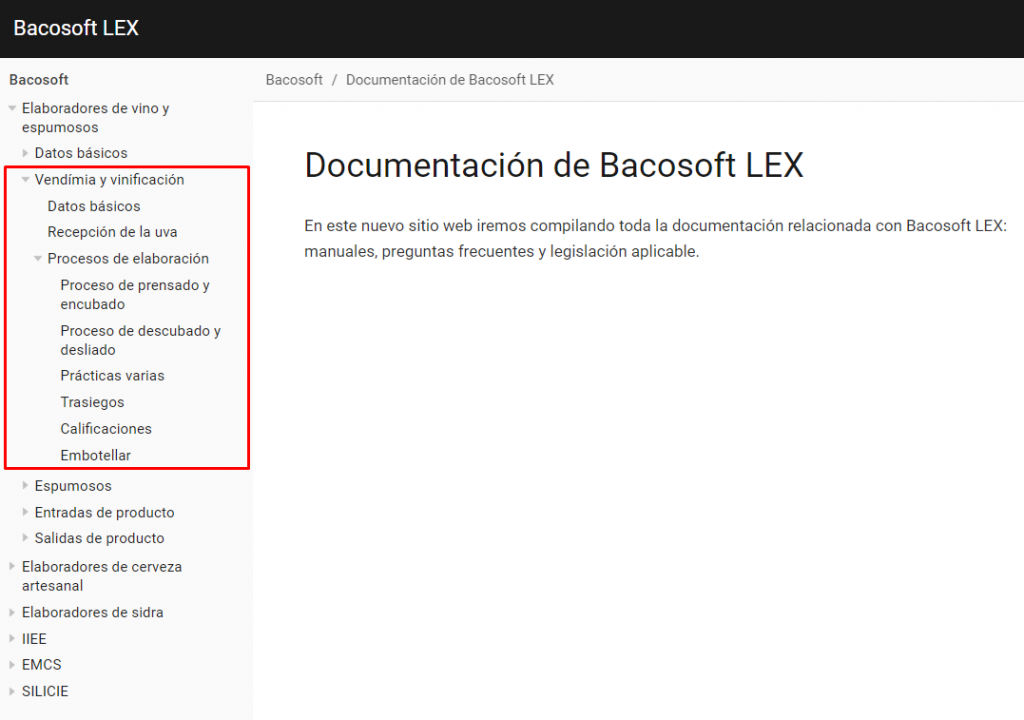Open Datos básicos under Elaboradores de vino
Viewport: 1024px width, 720px height.
click(x=81, y=153)
